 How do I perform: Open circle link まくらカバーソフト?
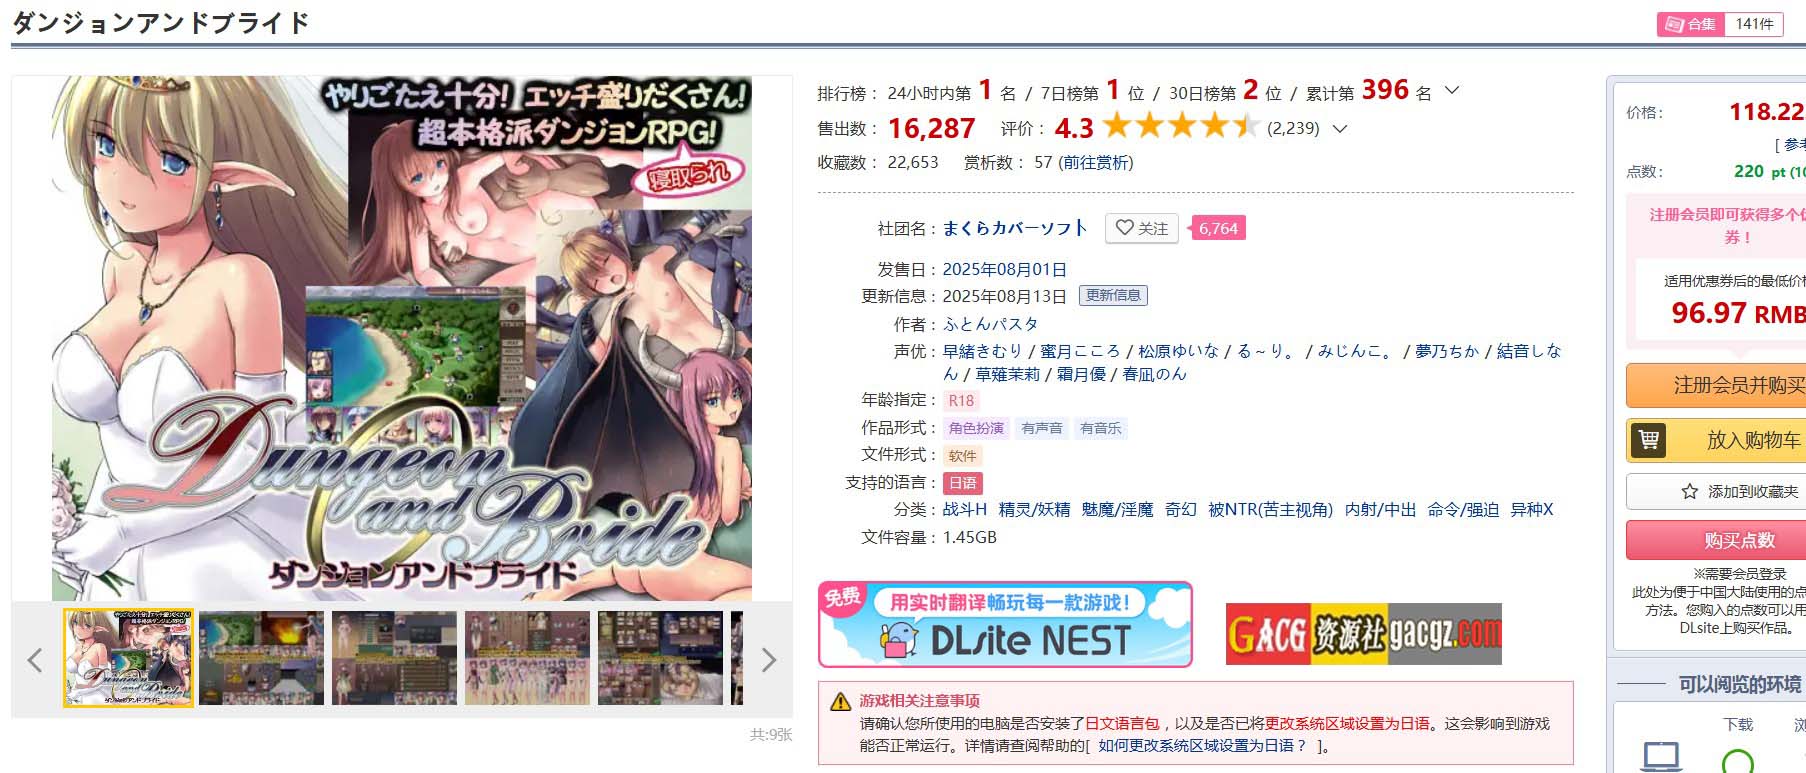tap(1015, 228)
